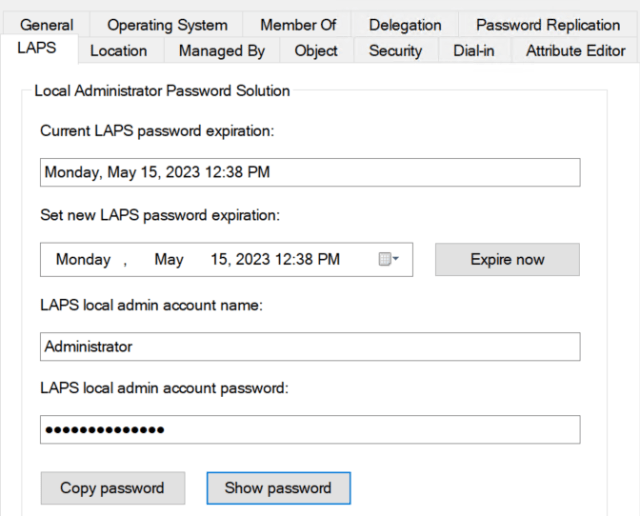
Task: Open the Managed By tab
Action: click(222, 50)
